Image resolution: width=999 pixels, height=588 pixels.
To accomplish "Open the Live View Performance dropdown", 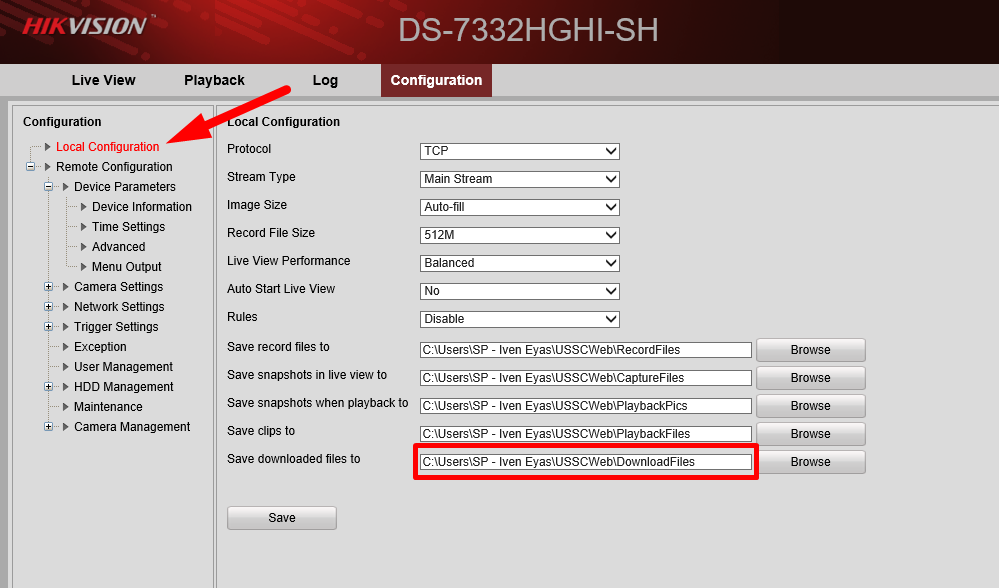I will click(520, 263).
